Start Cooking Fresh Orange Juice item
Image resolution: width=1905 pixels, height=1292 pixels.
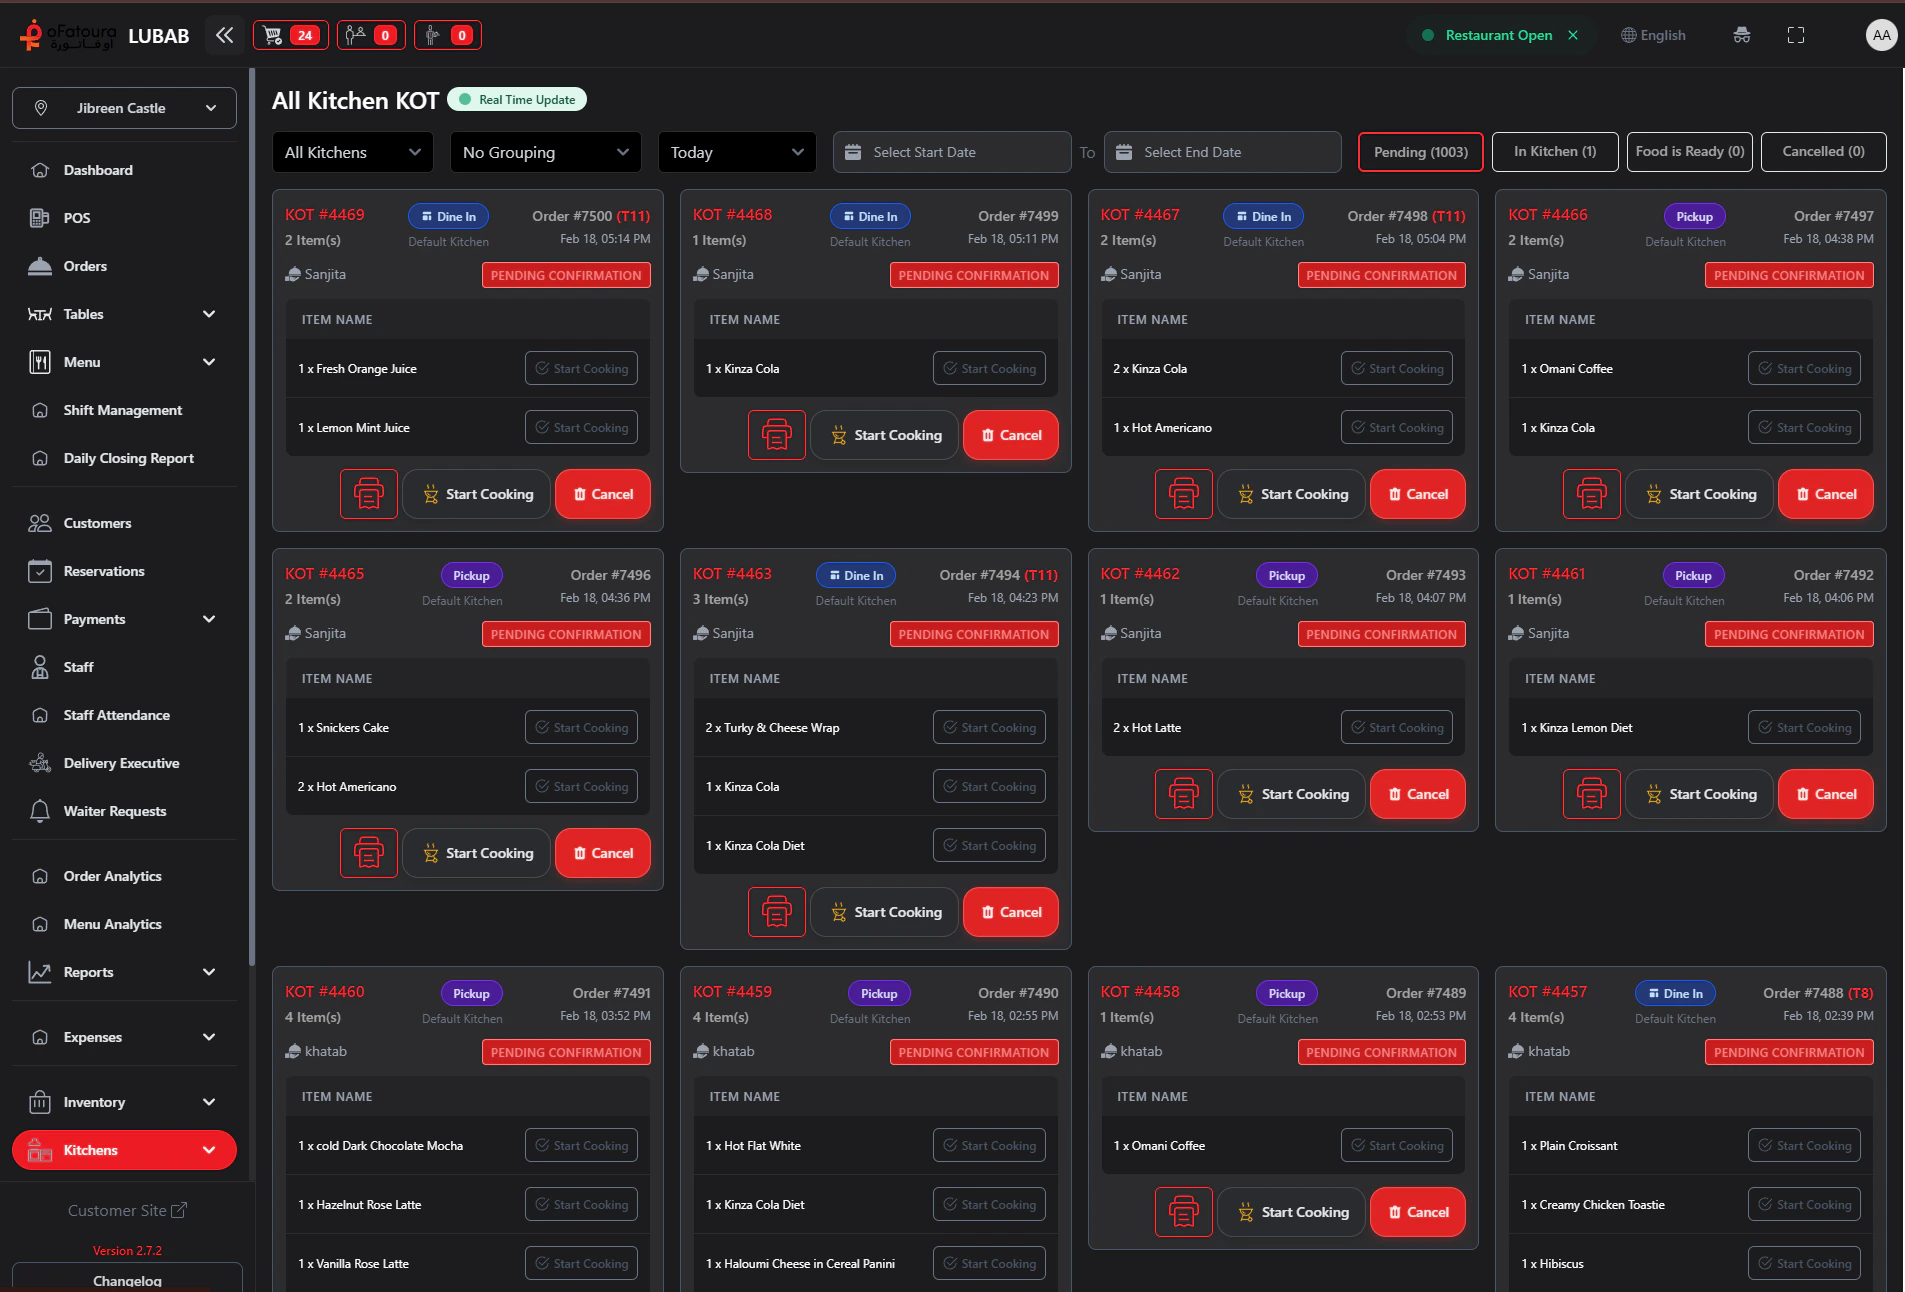click(581, 368)
